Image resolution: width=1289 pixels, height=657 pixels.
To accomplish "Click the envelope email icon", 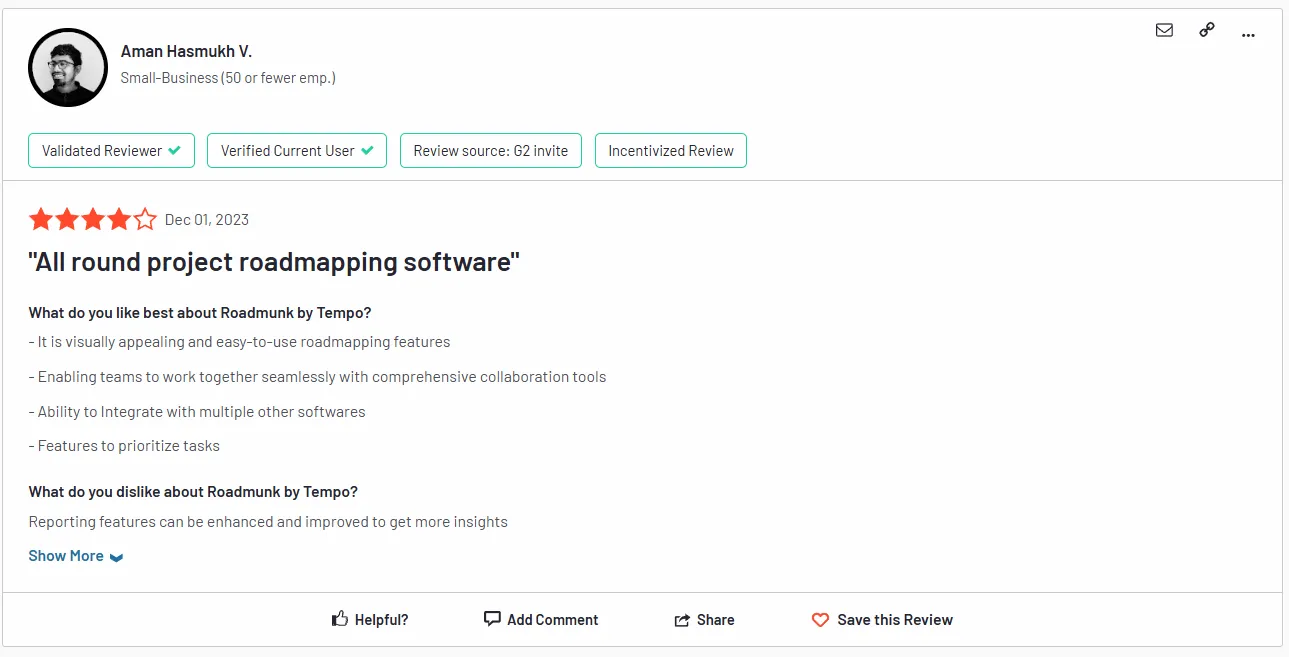I will click(x=1164, y=30).
